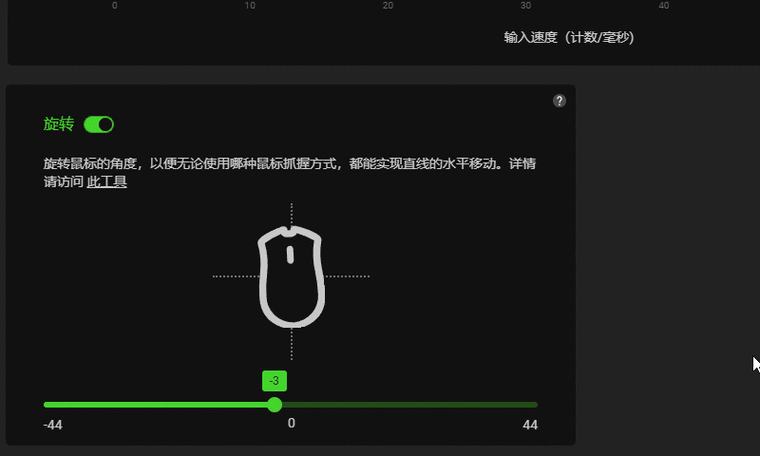Open the 此工具 link
760x456 pixels.
pyautogui.click(x=107, y=182)
